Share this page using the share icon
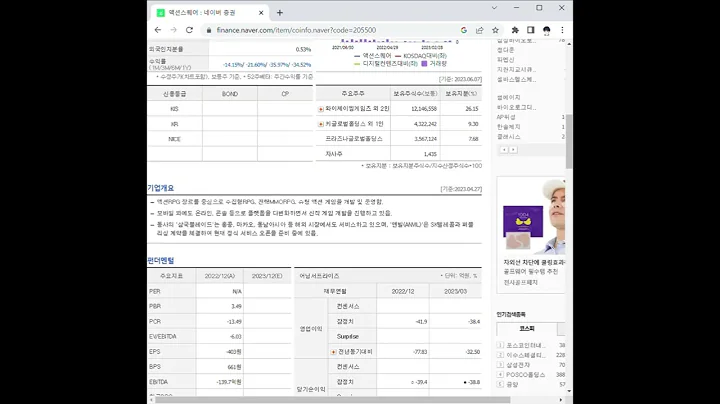This screenshot has width=720, height=404. point(479,30)
